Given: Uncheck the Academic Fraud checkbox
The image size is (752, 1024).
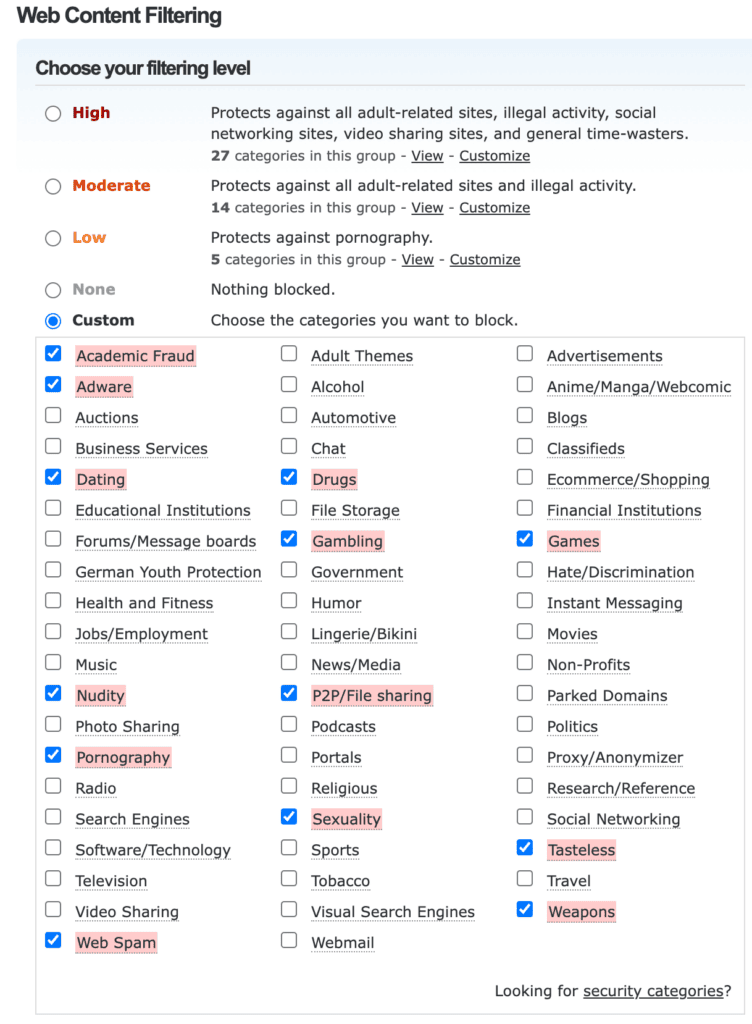Looking at the screenshot, I should [x=54, y=354].
